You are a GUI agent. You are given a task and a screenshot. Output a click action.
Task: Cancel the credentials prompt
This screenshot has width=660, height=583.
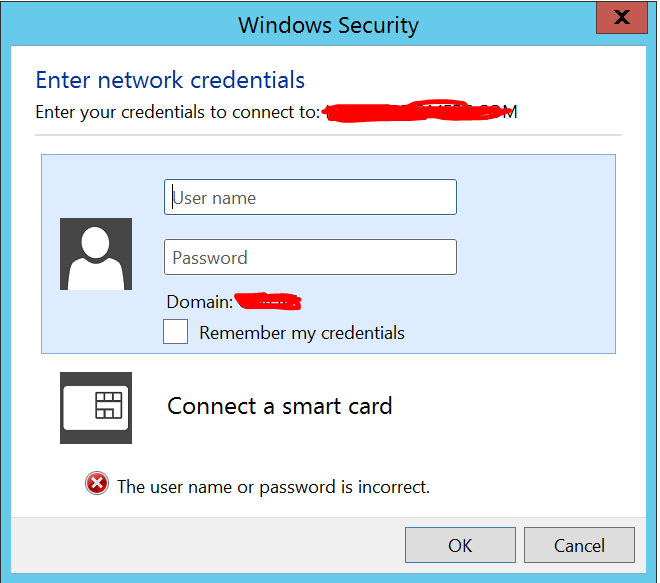point(579,545)
